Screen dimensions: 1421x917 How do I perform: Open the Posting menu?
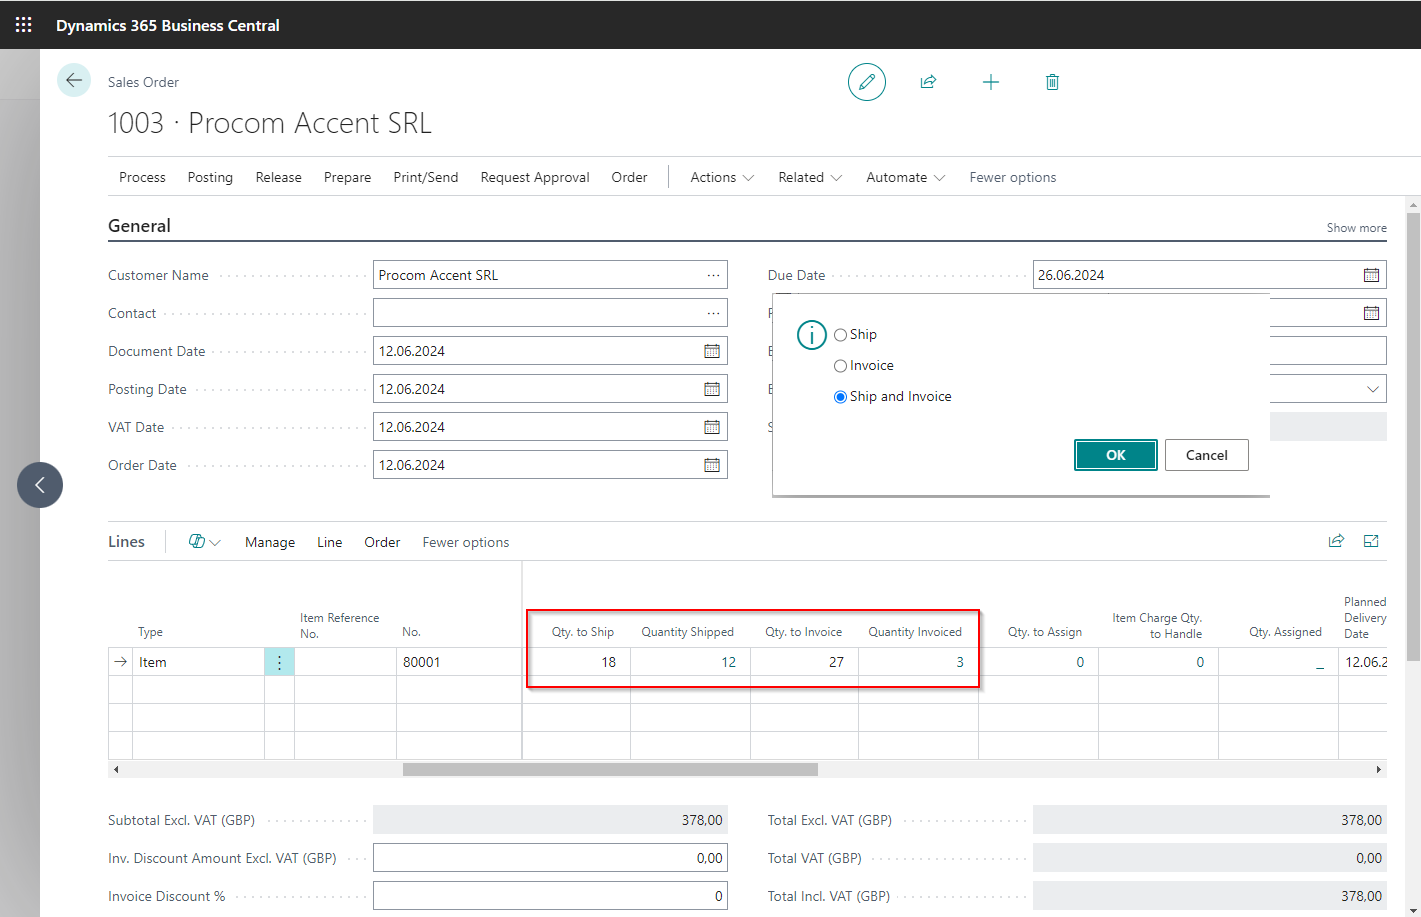tap(210, 177)
